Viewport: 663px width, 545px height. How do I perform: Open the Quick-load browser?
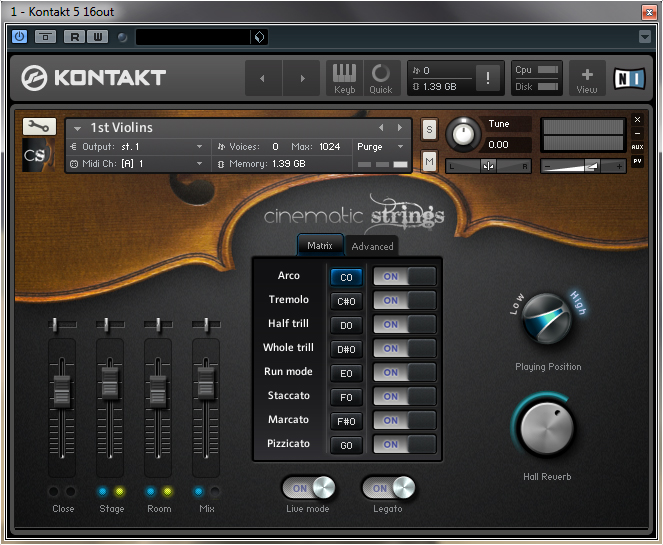[381, 78]
